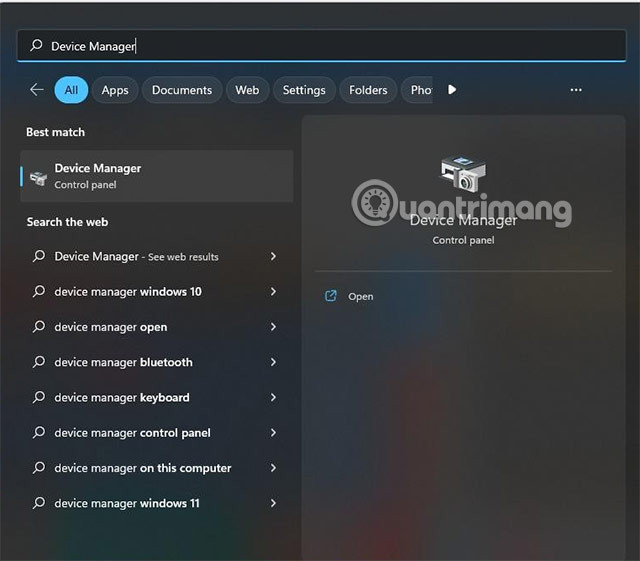
Task: Select the Settings filter tab
Action: pyautogui.click(x=304, y=90)
